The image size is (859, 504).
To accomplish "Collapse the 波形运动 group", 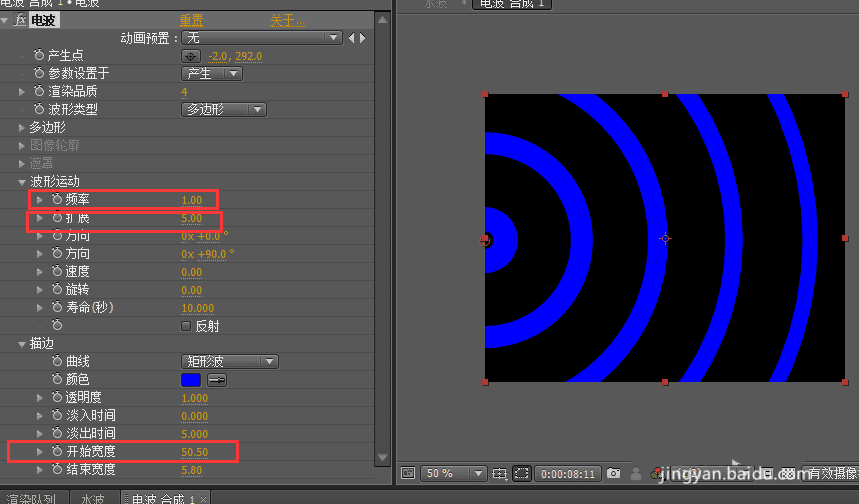I will pyautogui.click(x=21, y=182).
